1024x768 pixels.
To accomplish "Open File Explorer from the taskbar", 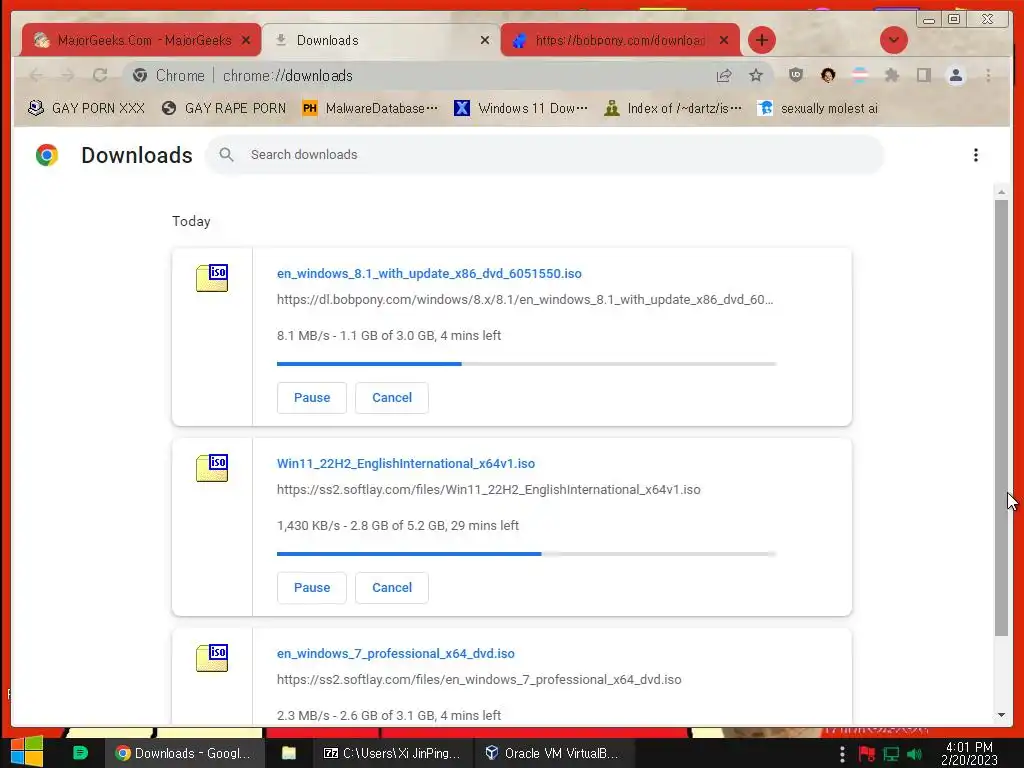I will 289,753.
